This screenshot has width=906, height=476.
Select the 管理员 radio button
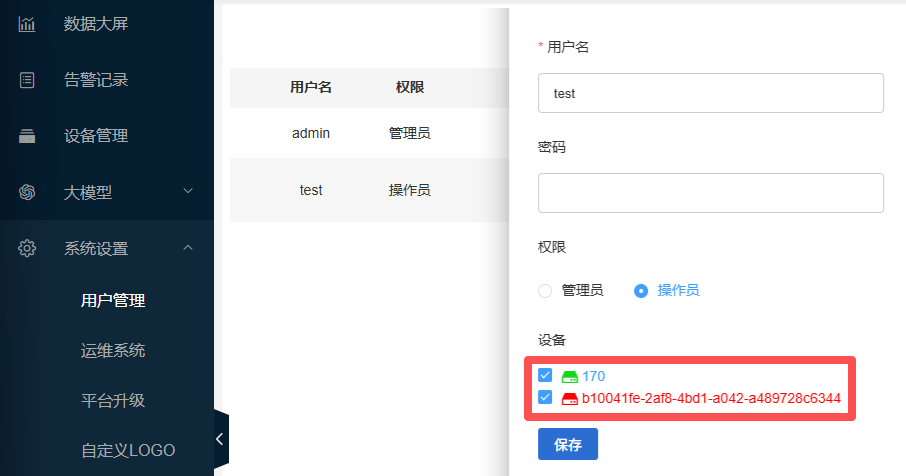[545, 291]
